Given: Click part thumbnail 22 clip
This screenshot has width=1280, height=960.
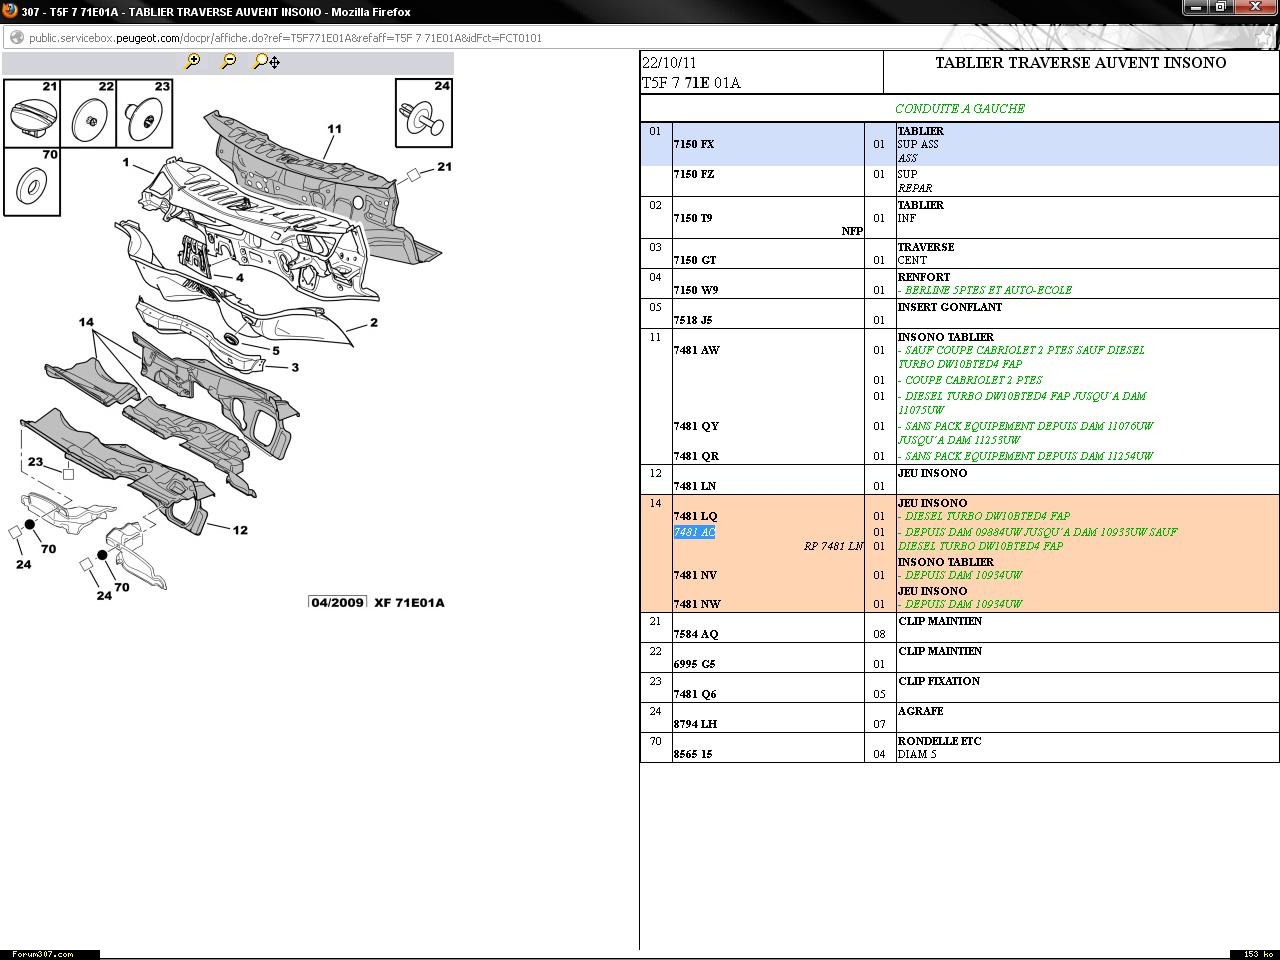Looking at the screenshot, I should click(x=88, y=113).
